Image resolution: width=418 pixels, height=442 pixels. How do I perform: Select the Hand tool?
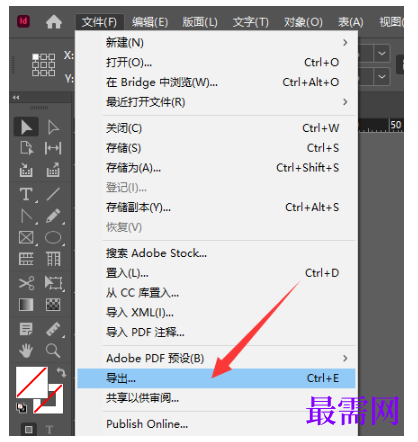point(26,351)
